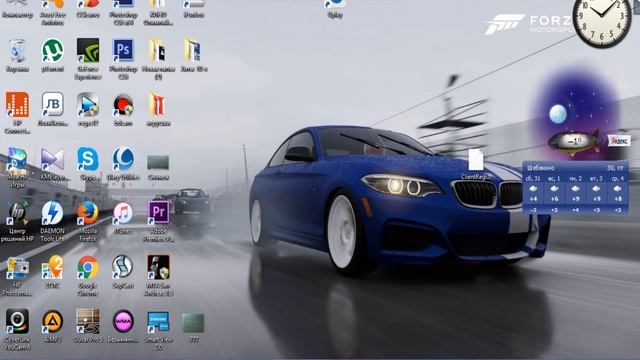Select the ср, 4 forecast column
The image size is (640, 360).
point(618,194)
